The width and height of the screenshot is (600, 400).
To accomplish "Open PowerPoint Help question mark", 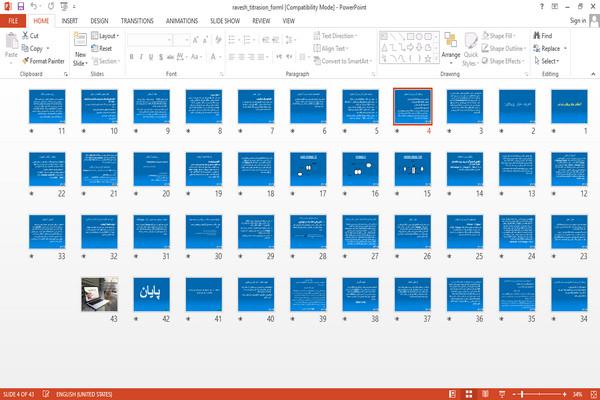I will pos(542,7).
